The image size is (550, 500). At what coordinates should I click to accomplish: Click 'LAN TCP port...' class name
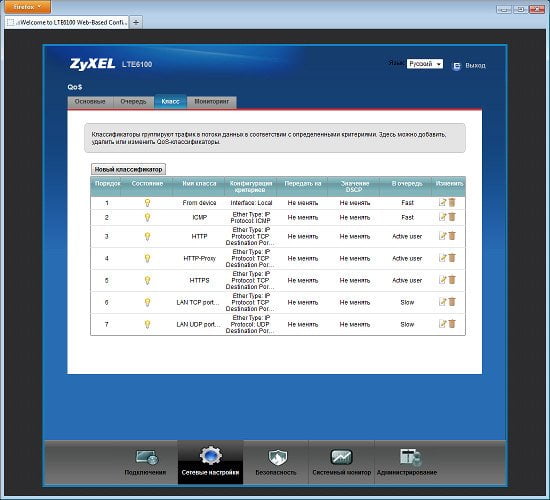(x=198, y=302)
